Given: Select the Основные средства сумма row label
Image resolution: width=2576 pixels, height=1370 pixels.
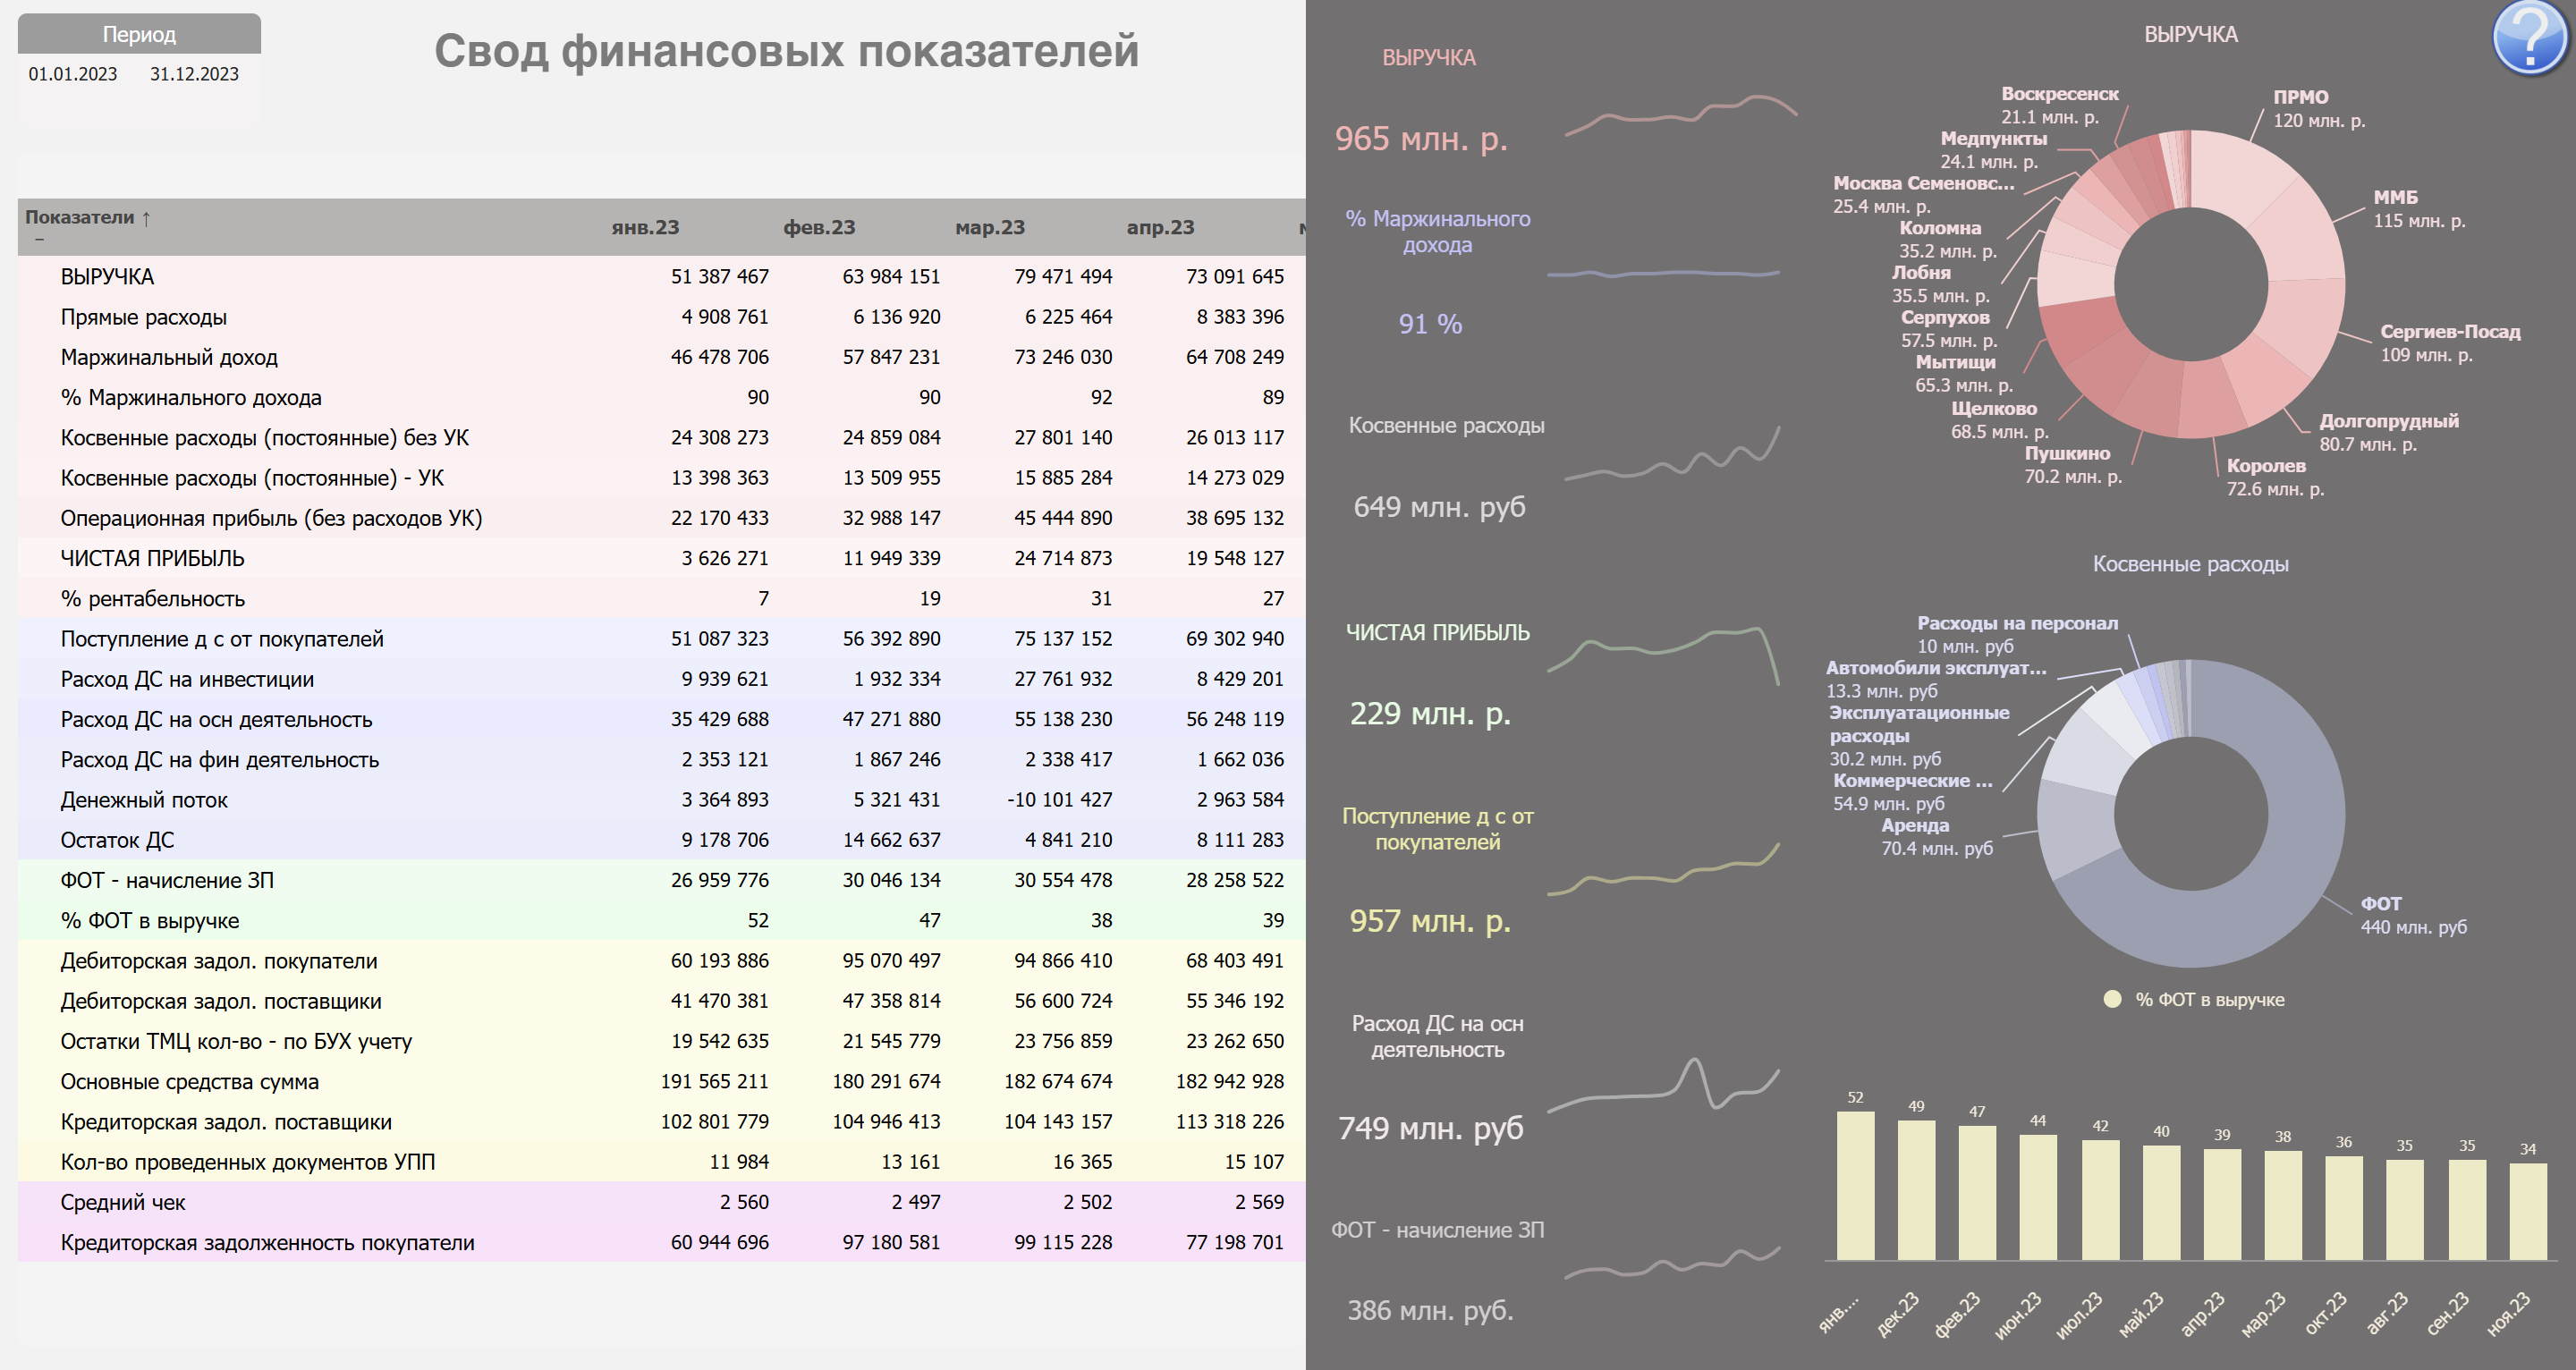Looking at the screenshot, I should pos(189,1081).
